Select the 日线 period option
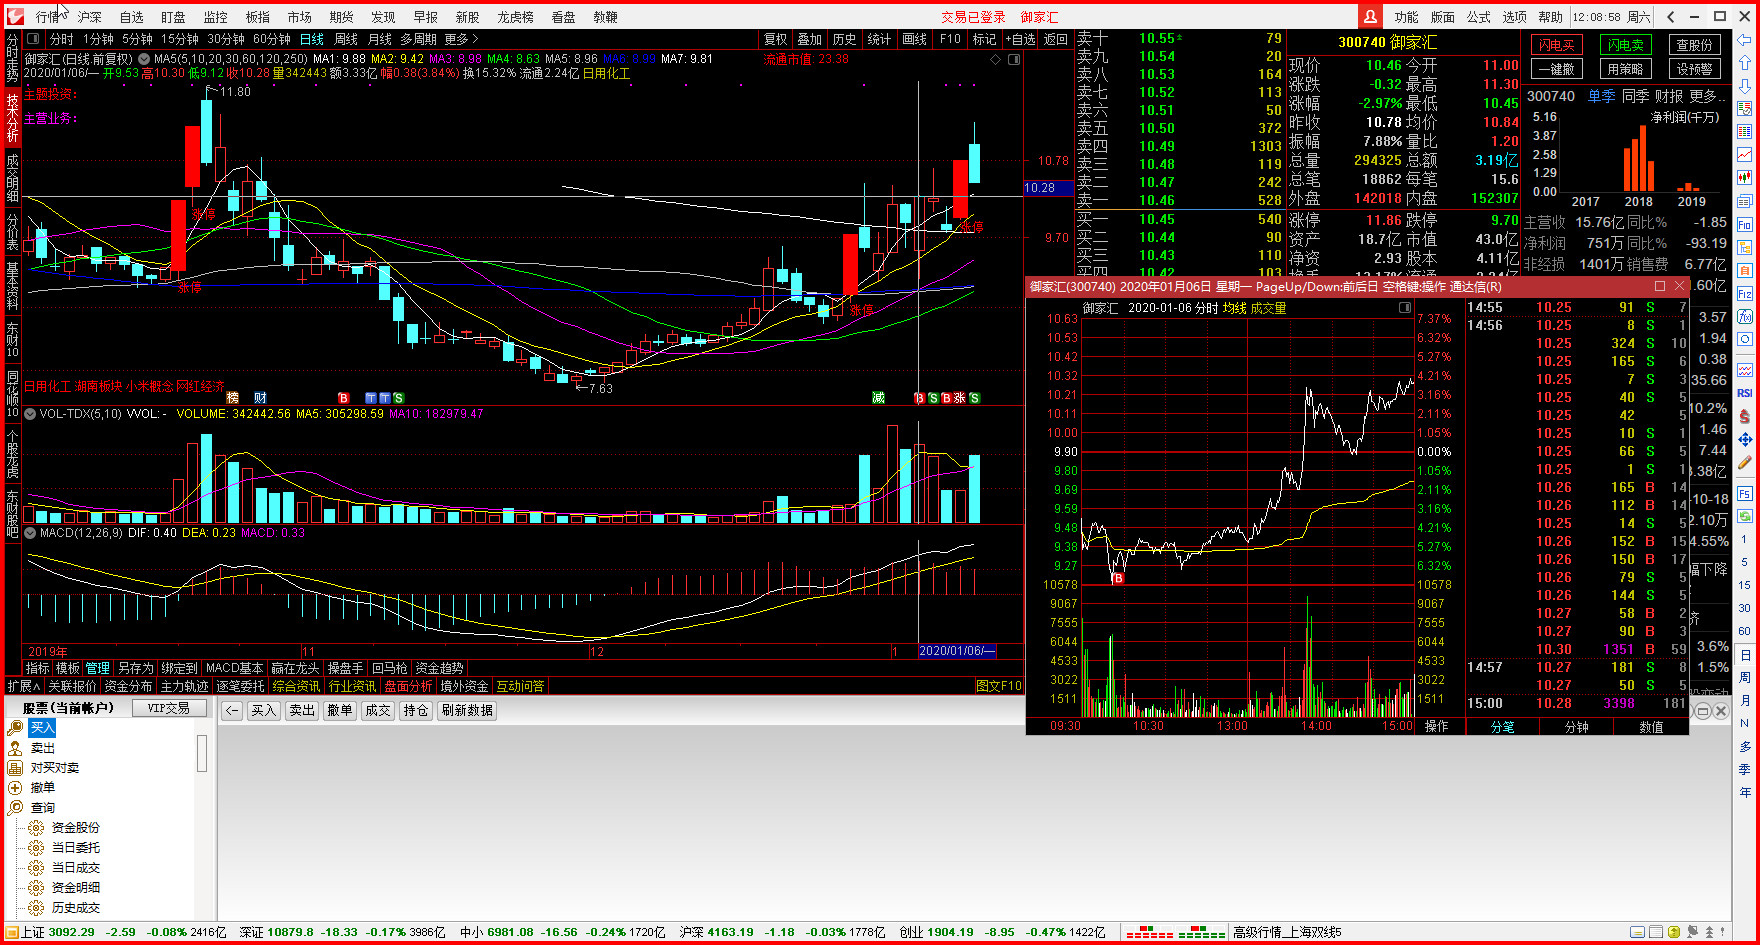Image resolution: width=1760 pixels, height=945 pixels. tap(312, 39)
